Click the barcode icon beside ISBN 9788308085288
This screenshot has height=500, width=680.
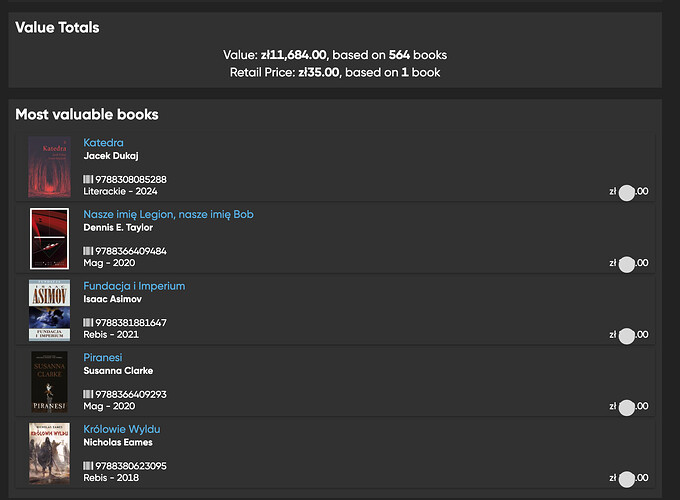click(88, 180)
